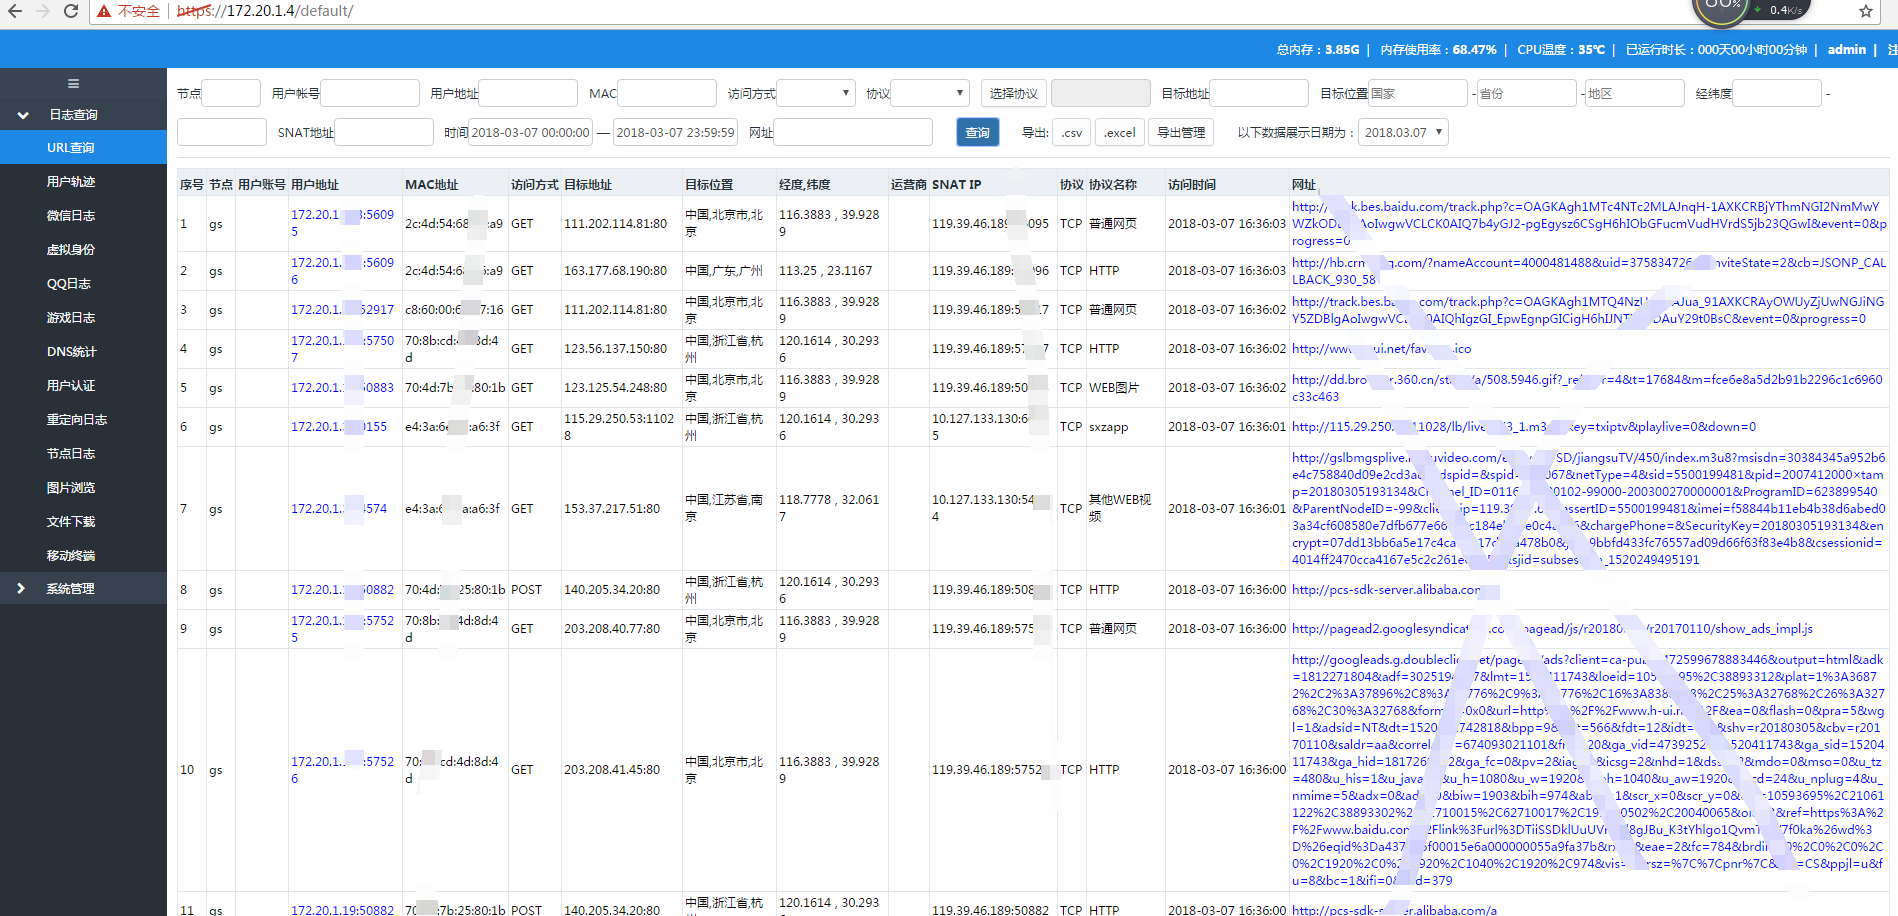Click the 查询 search button

pos(978,132)
